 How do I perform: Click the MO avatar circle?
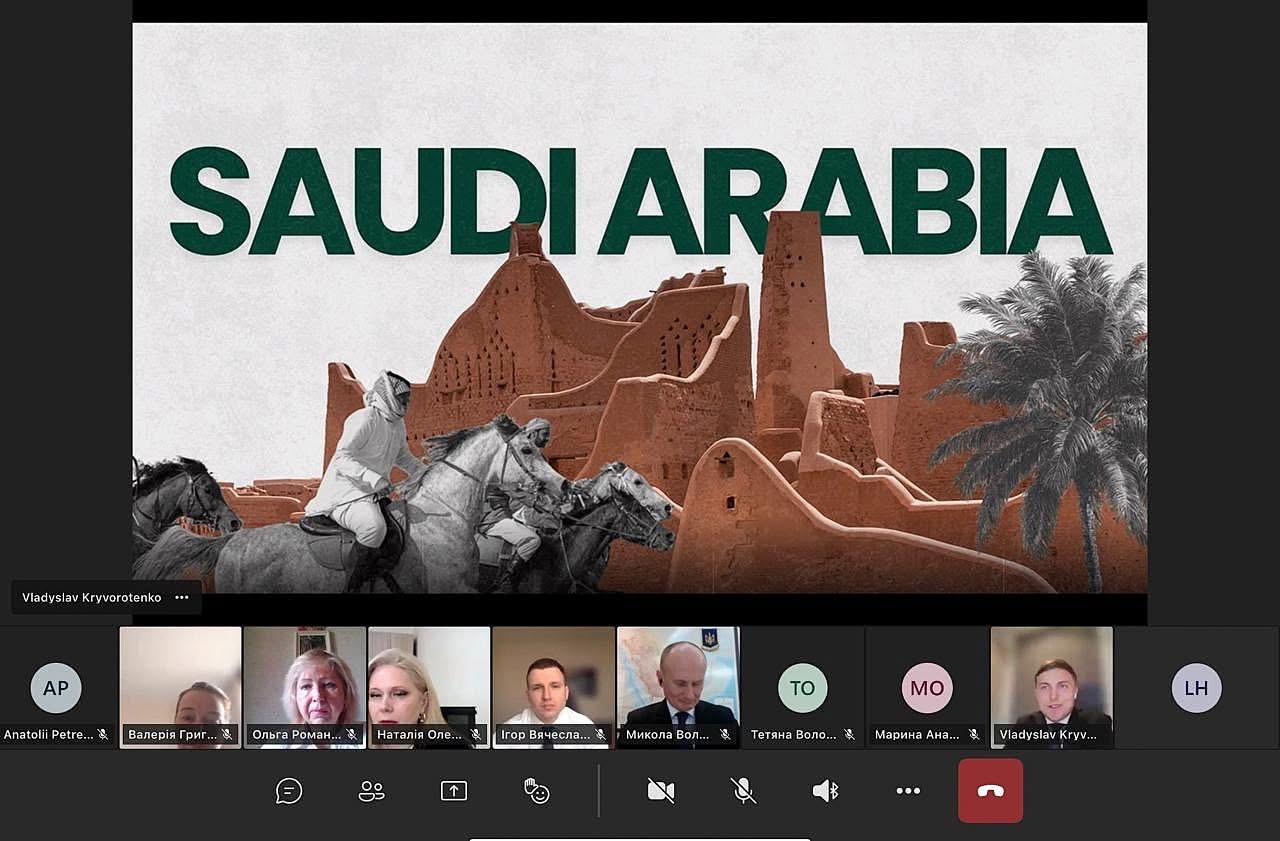point(926,688)
